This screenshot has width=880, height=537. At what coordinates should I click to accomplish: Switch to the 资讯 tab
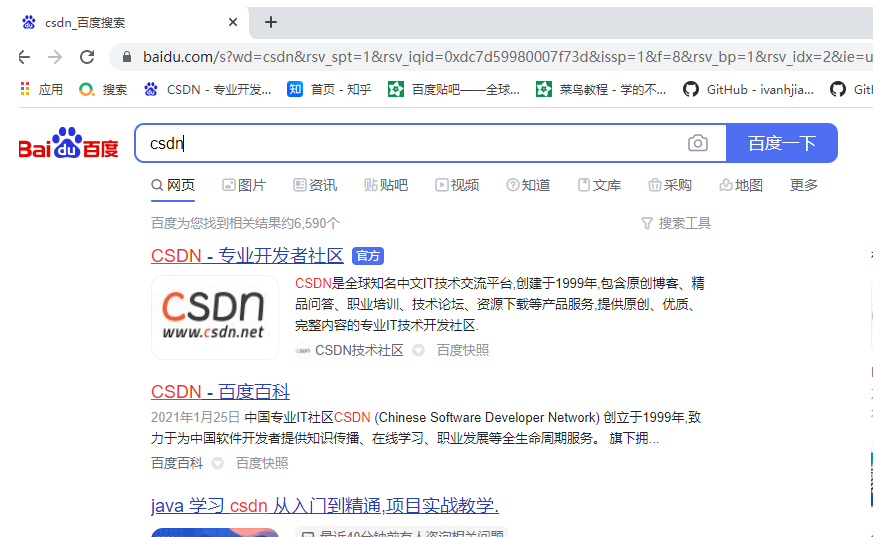(x=315, y=185)
